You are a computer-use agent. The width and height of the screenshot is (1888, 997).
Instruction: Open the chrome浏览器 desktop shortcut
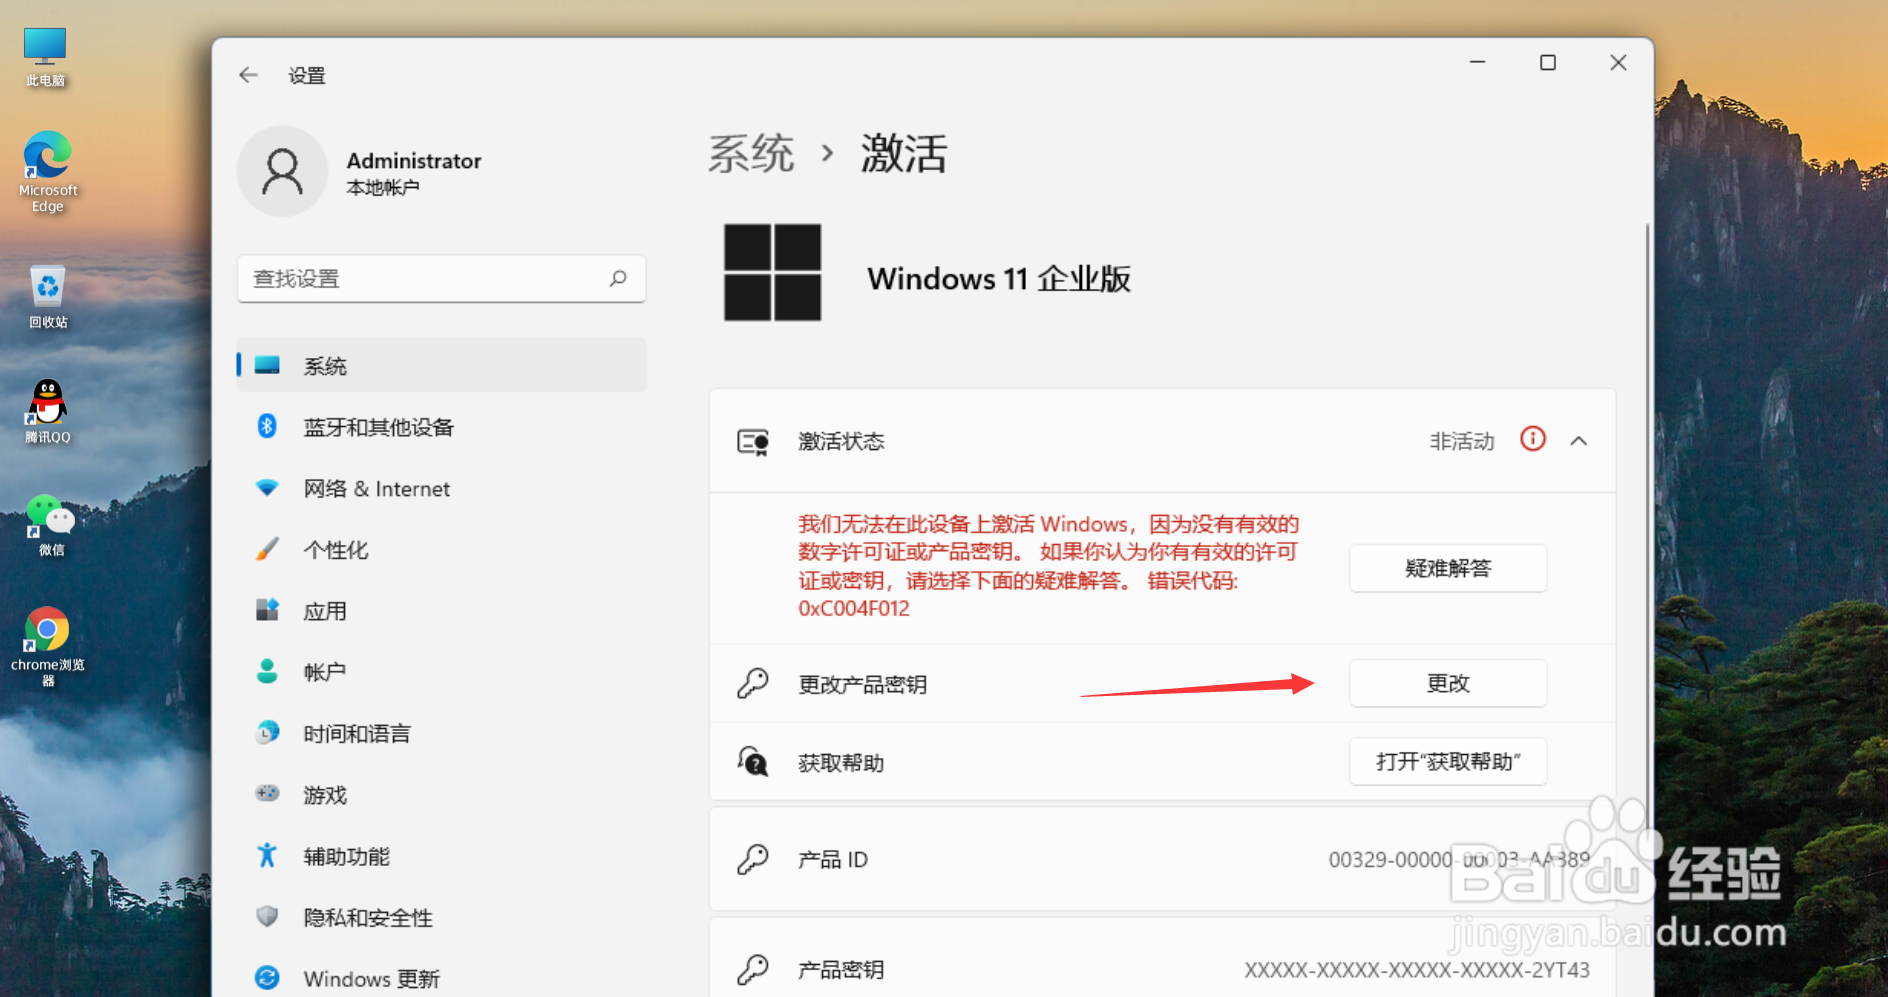click(x=47, y=646)
